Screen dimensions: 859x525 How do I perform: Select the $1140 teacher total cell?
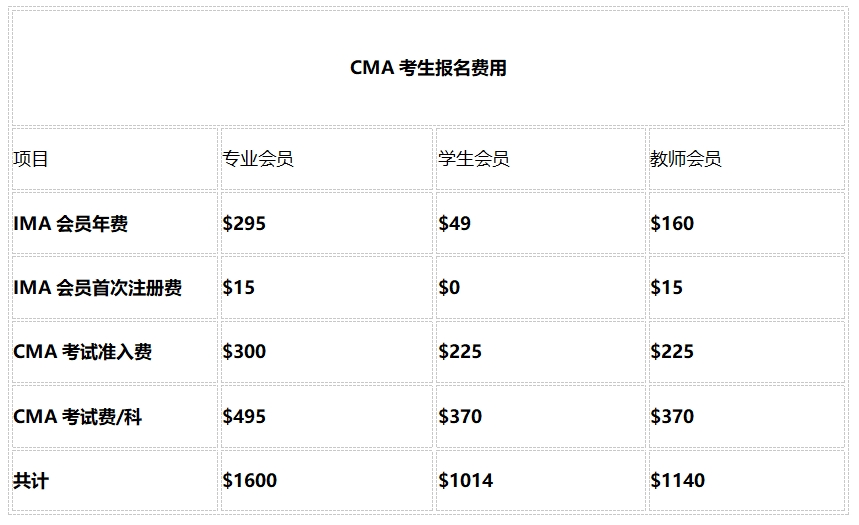pyautogui.click(x=678, y=480)
